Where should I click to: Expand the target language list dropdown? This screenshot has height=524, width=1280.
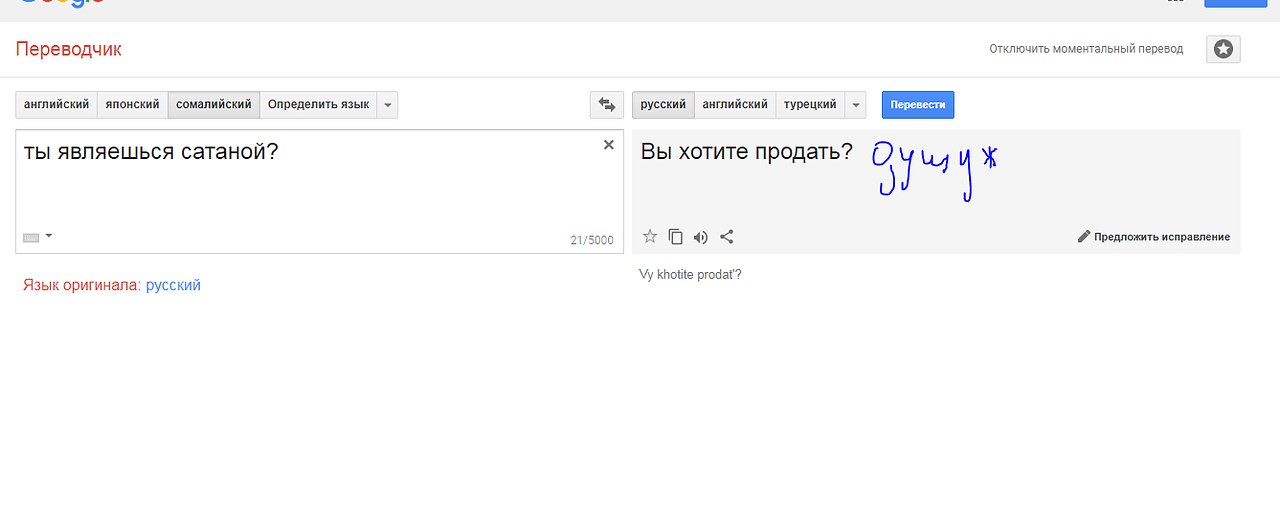pos(856,104)
